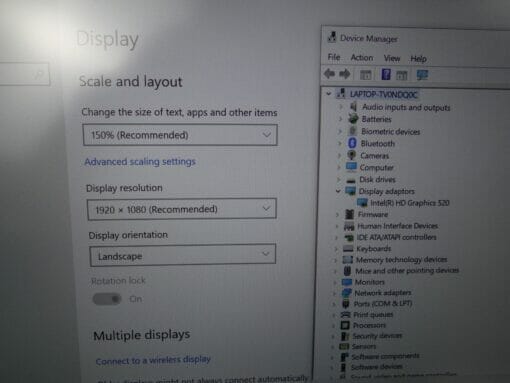This screenshot has height=383, width=510.
Task: Collapse the LAPTOP-TV0NDQ0C root node
Action: [x=329, y=94]
